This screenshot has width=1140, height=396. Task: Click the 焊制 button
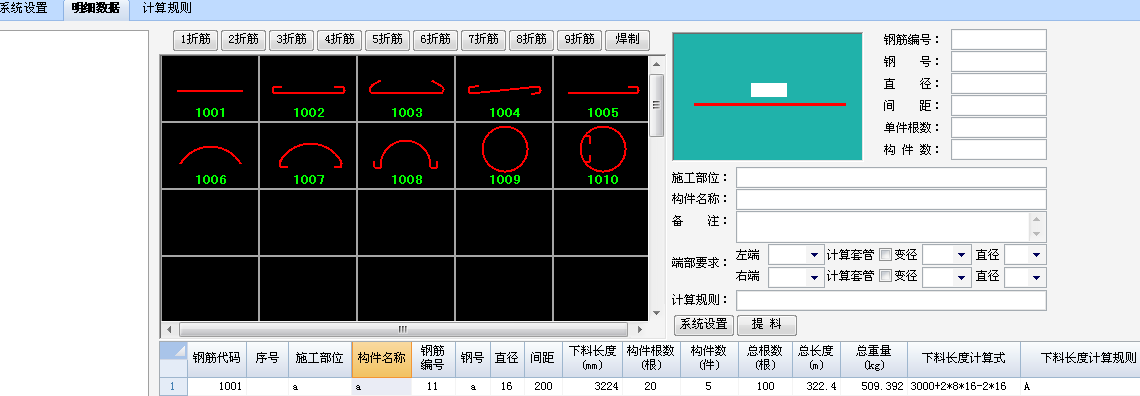[627, 39]
